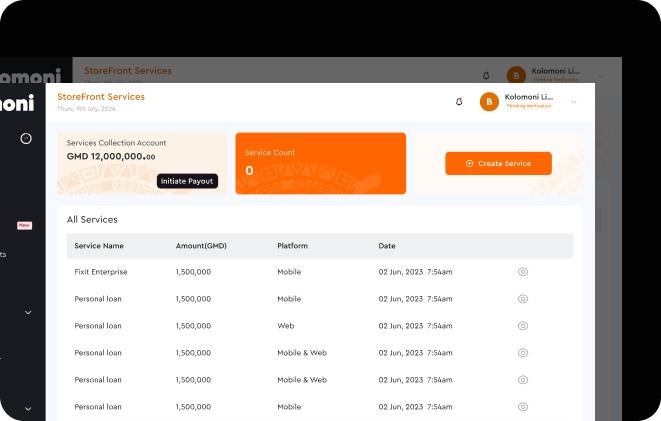The image size is (661, 421).
Task: Select the Service Name column header
Action: [99, 246]
